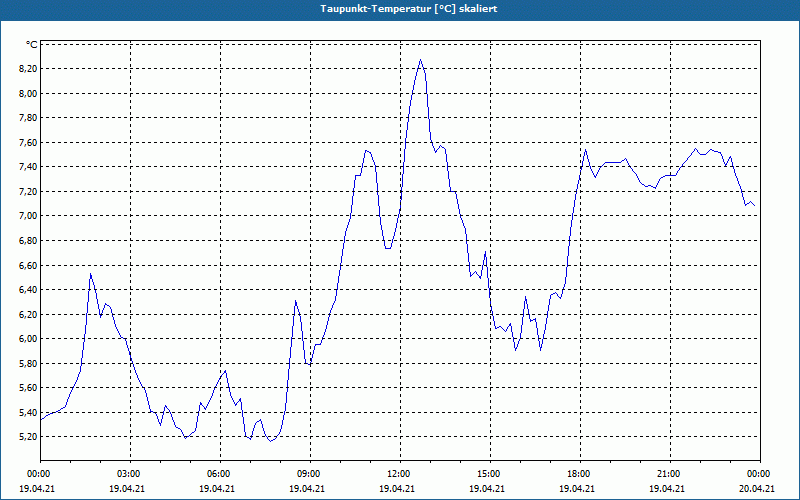The image size is (800, 500).
Task: Select the 5,80 y-axis label
Action: pos(28,363)
